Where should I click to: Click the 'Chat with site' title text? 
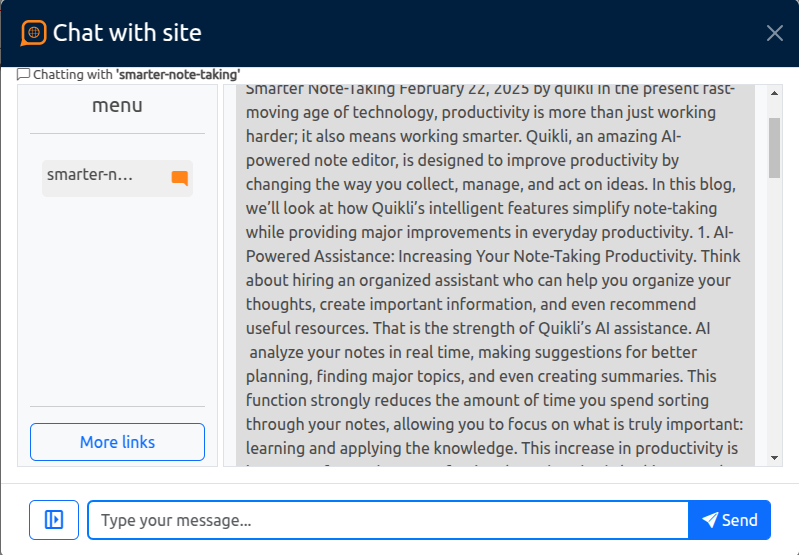click(127, 33)
